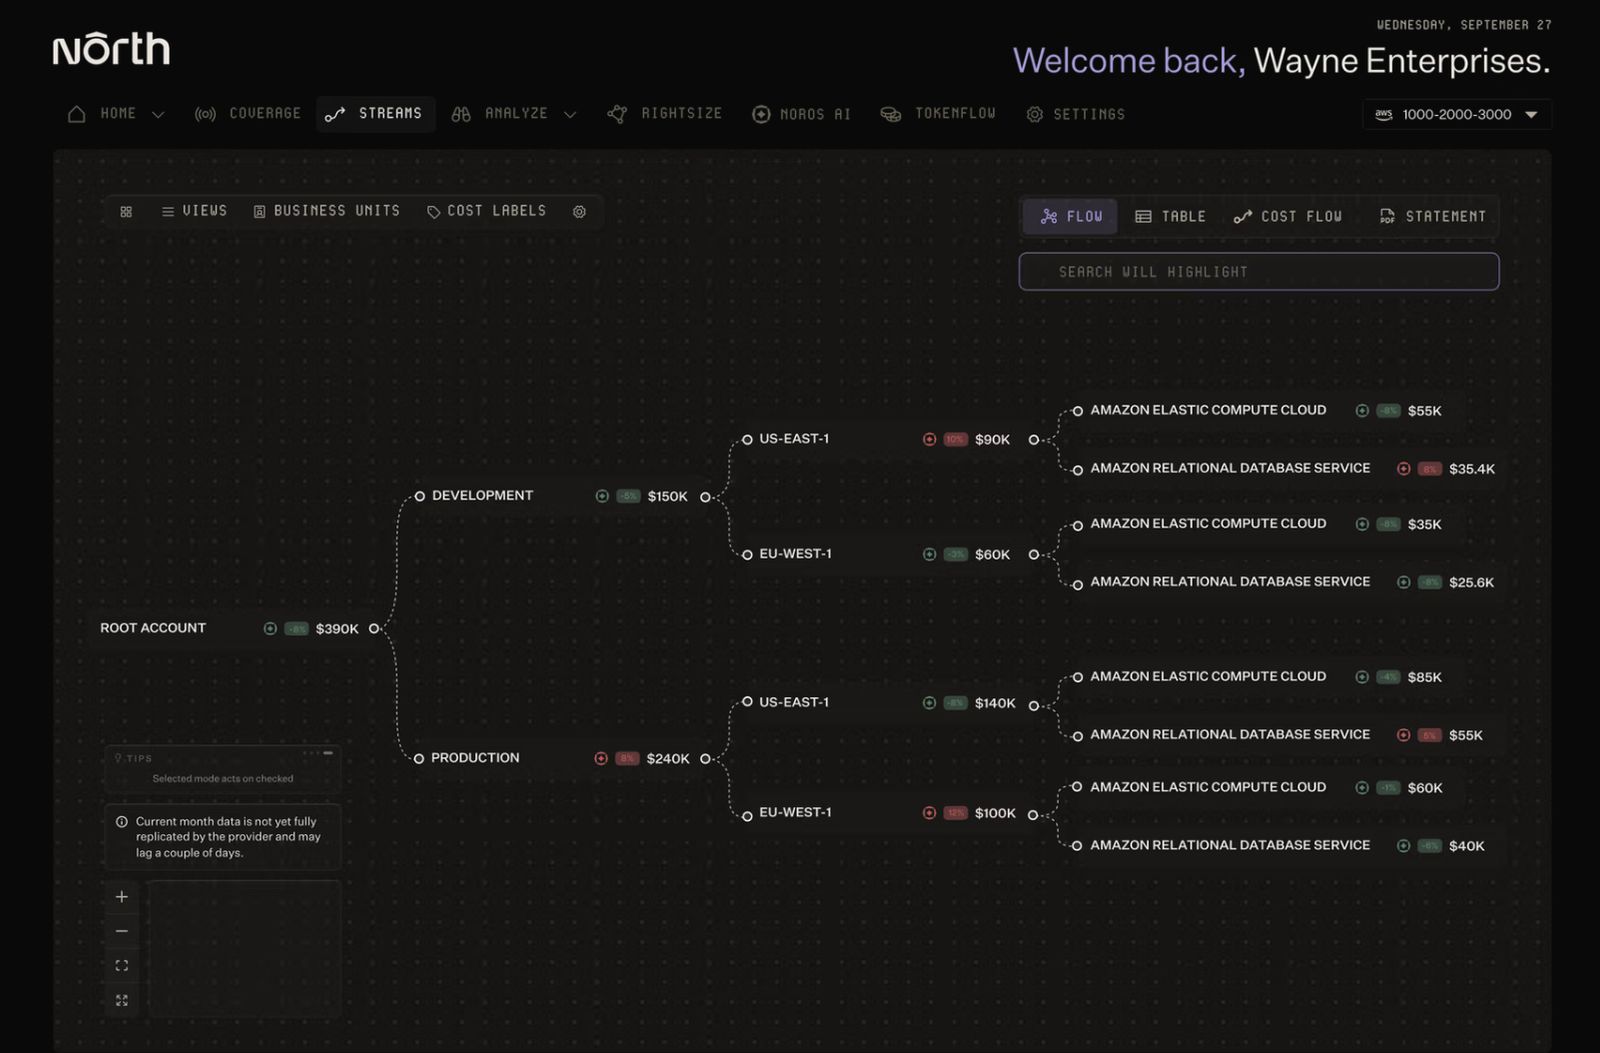This screenshot has height=1053, width=1600.
Task: Open Business Units filter
Action: [x=326, y=211]
